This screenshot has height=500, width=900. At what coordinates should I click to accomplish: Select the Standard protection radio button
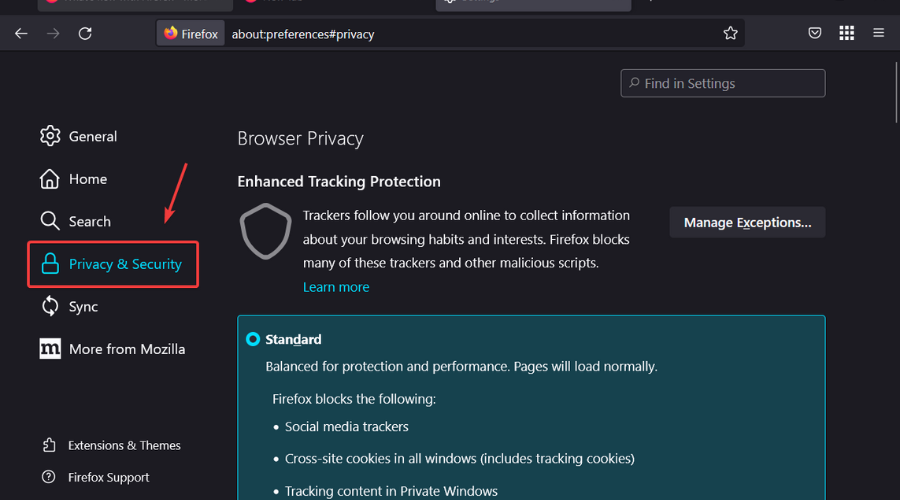click(x=253, y=339)
